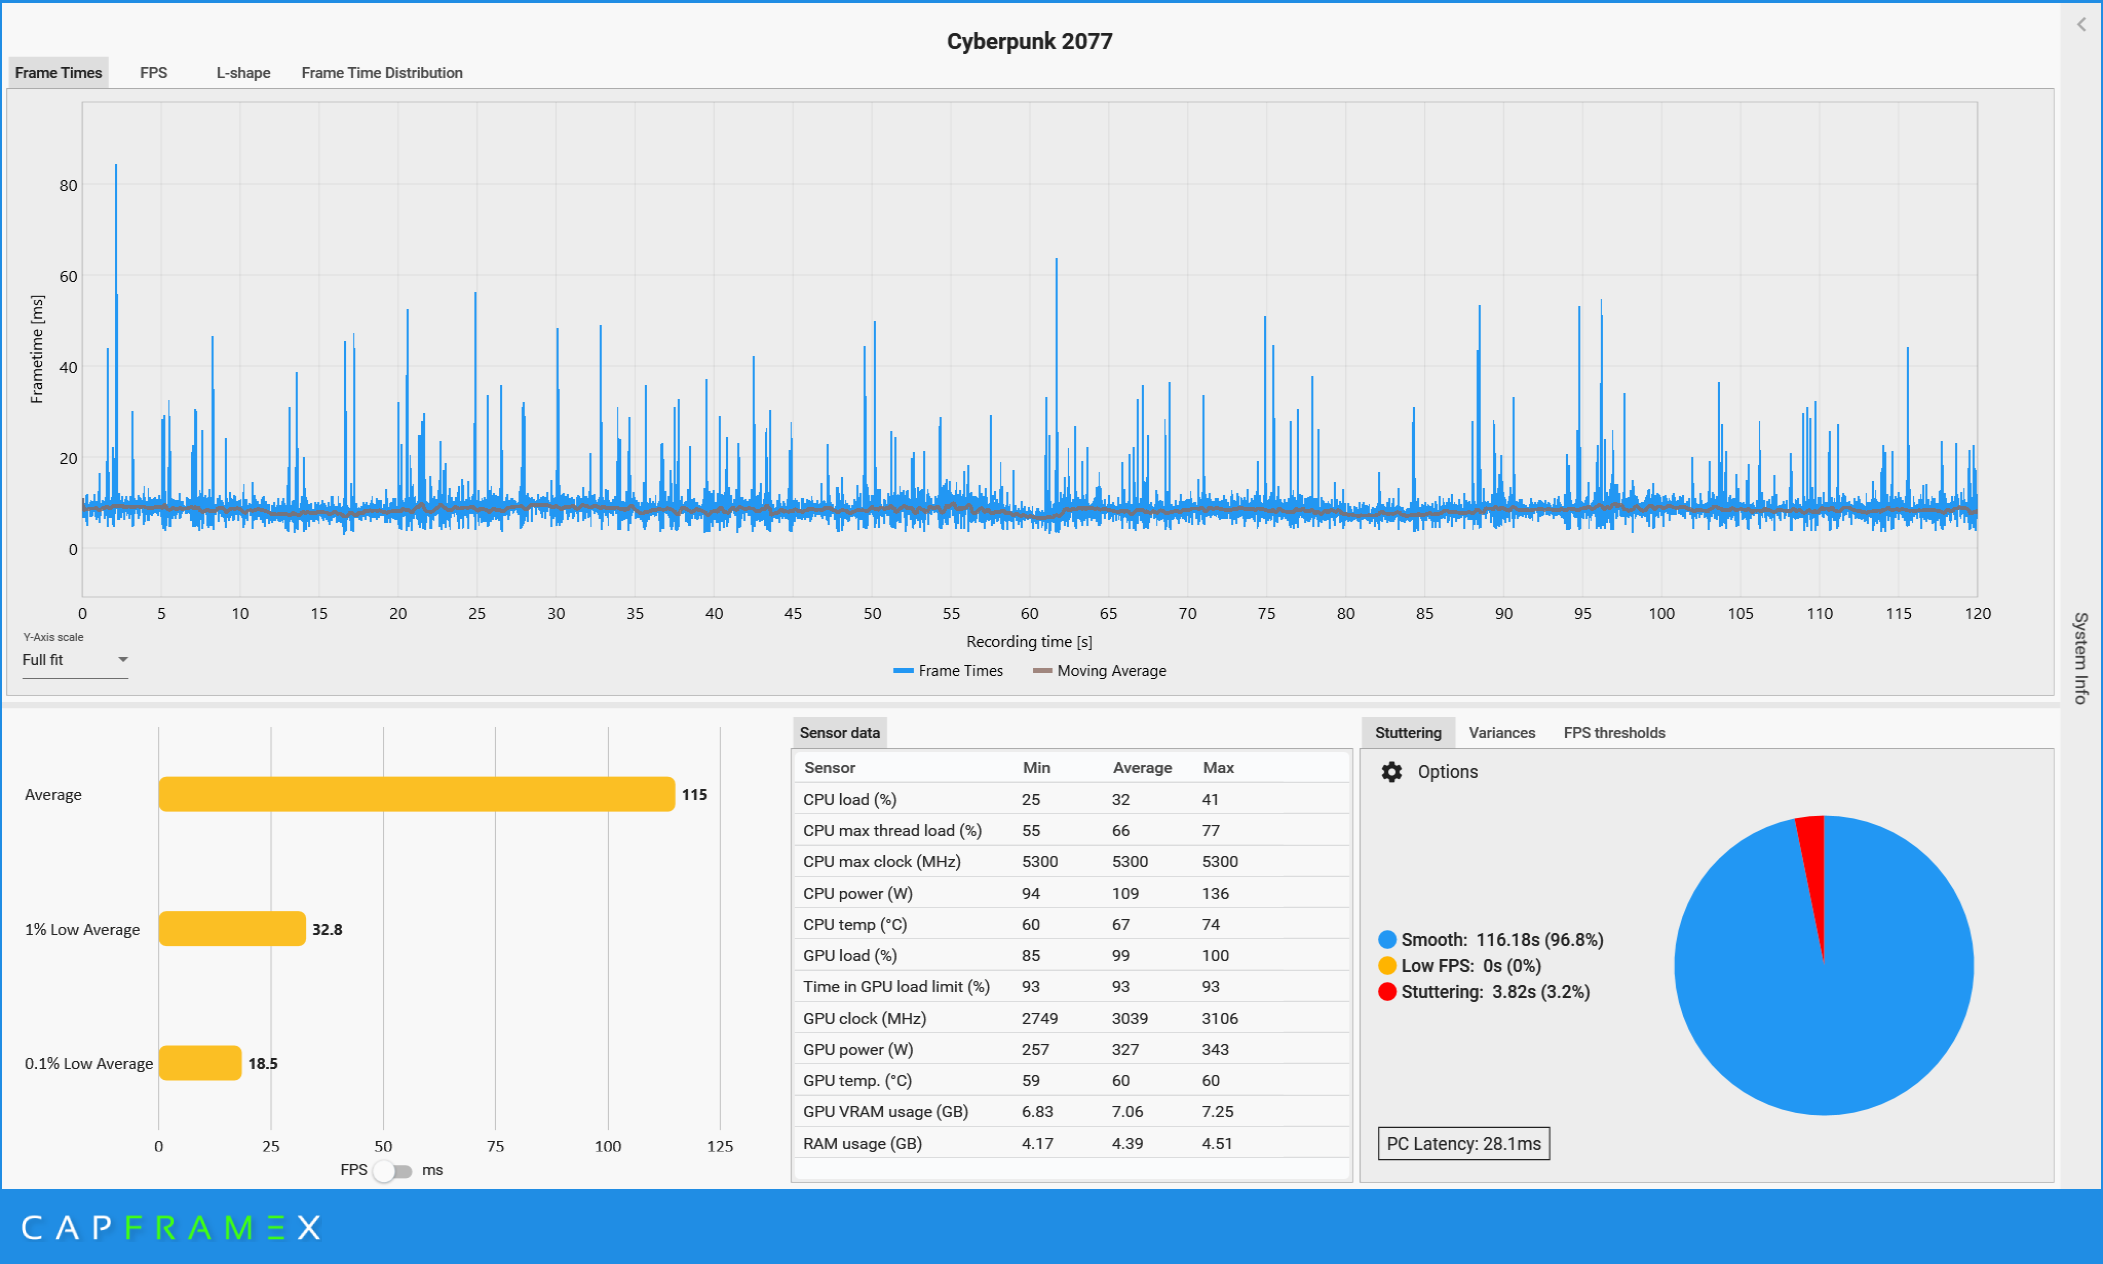Collapse the System Info side panel chevron
The image size is (2103, 1264).
tap(2081, 24)
